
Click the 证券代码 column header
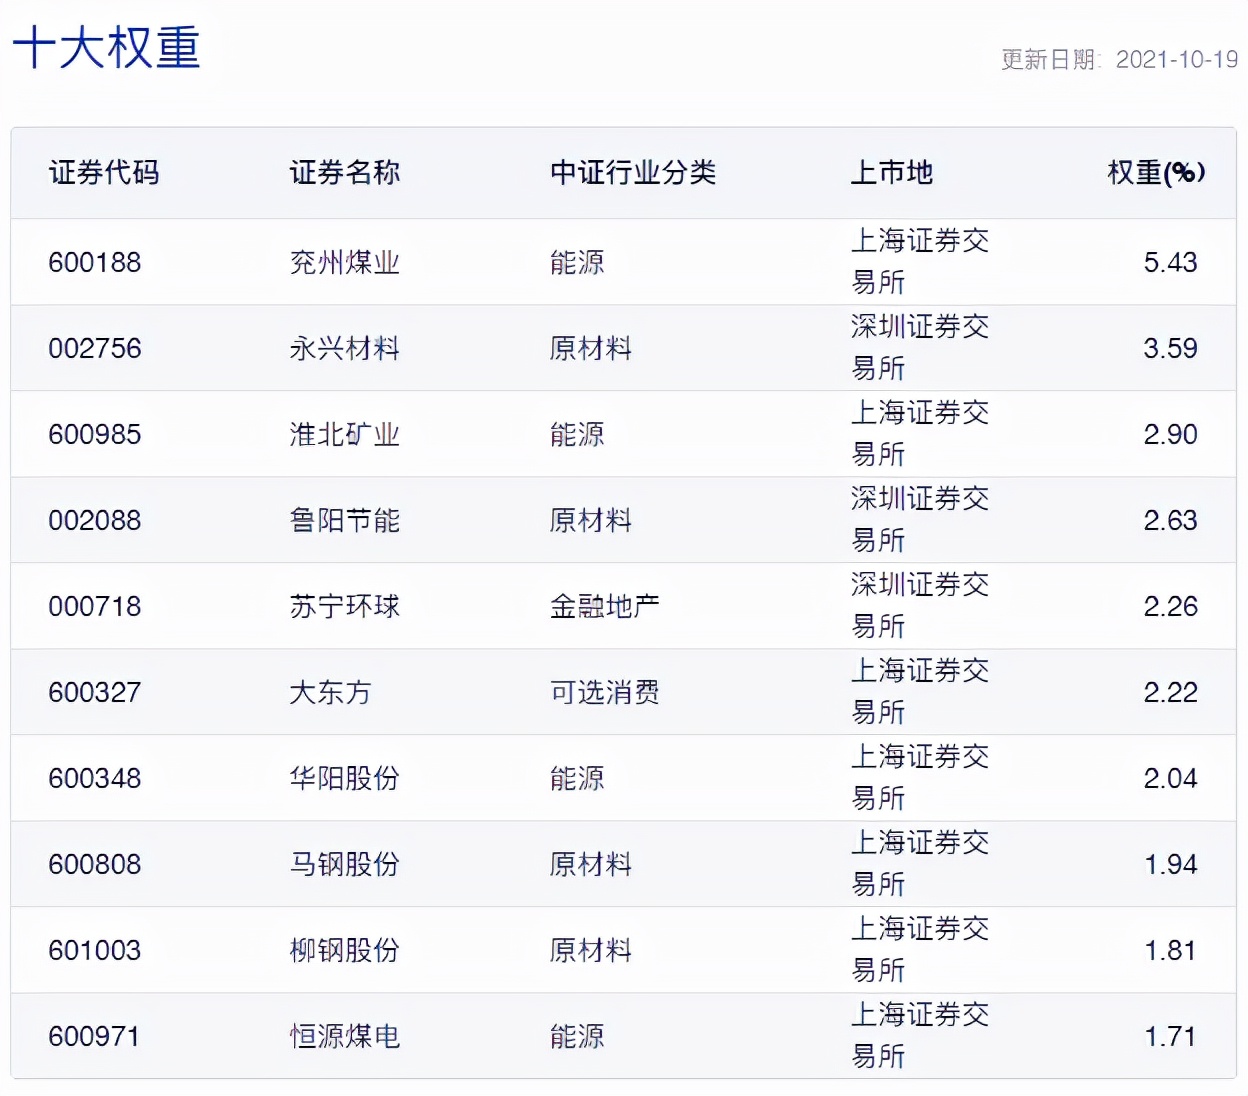tap(105, 172)
